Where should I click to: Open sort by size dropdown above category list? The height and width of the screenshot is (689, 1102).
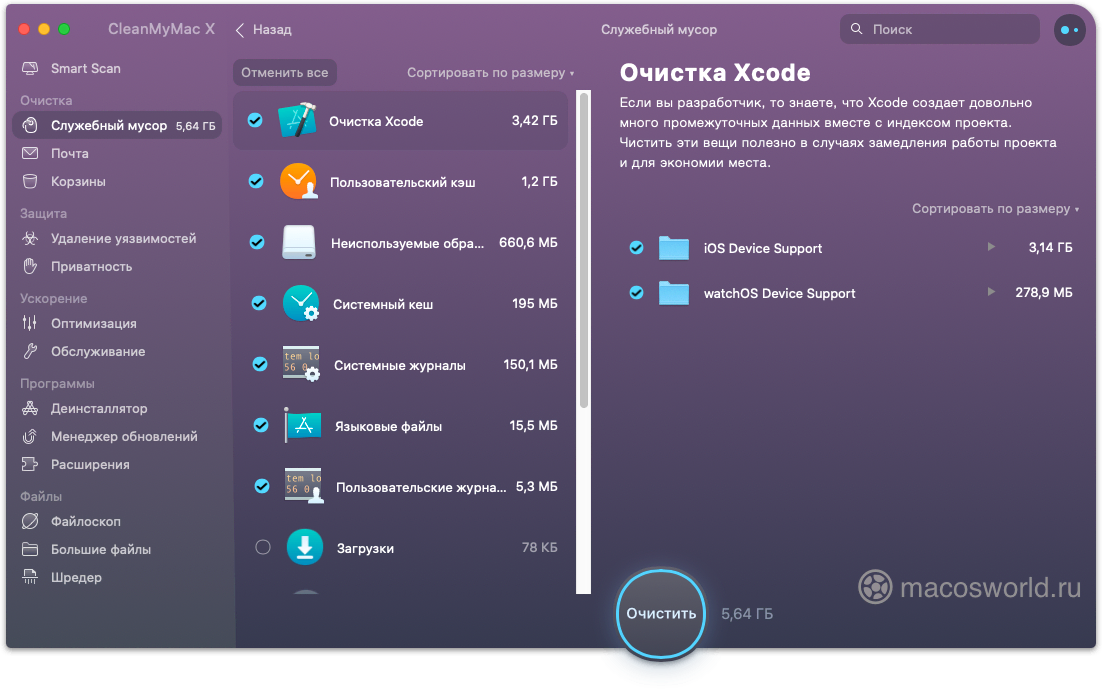(490, 73)
